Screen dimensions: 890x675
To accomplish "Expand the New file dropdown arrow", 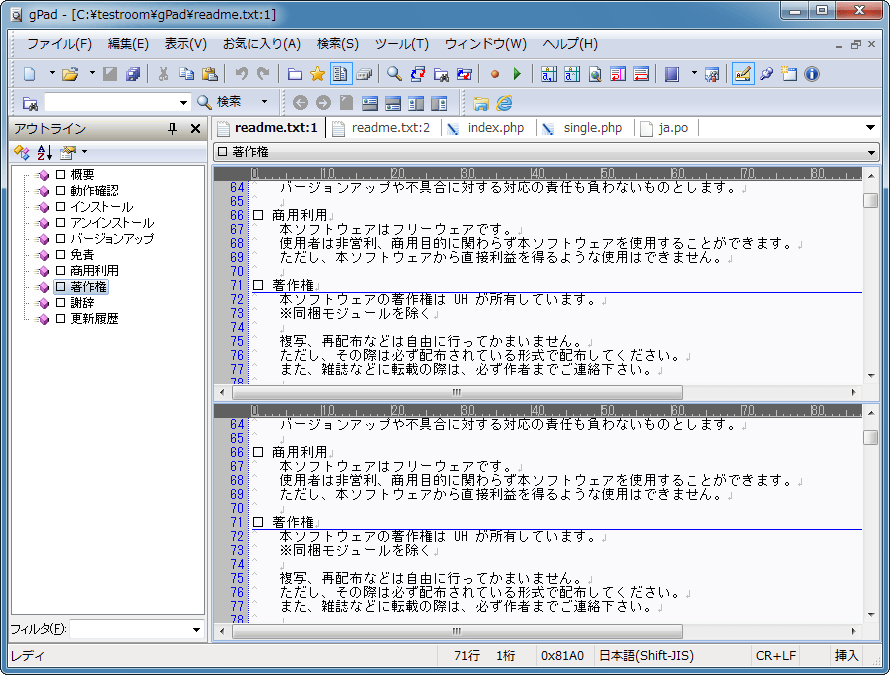I will [x=52, y=73].
